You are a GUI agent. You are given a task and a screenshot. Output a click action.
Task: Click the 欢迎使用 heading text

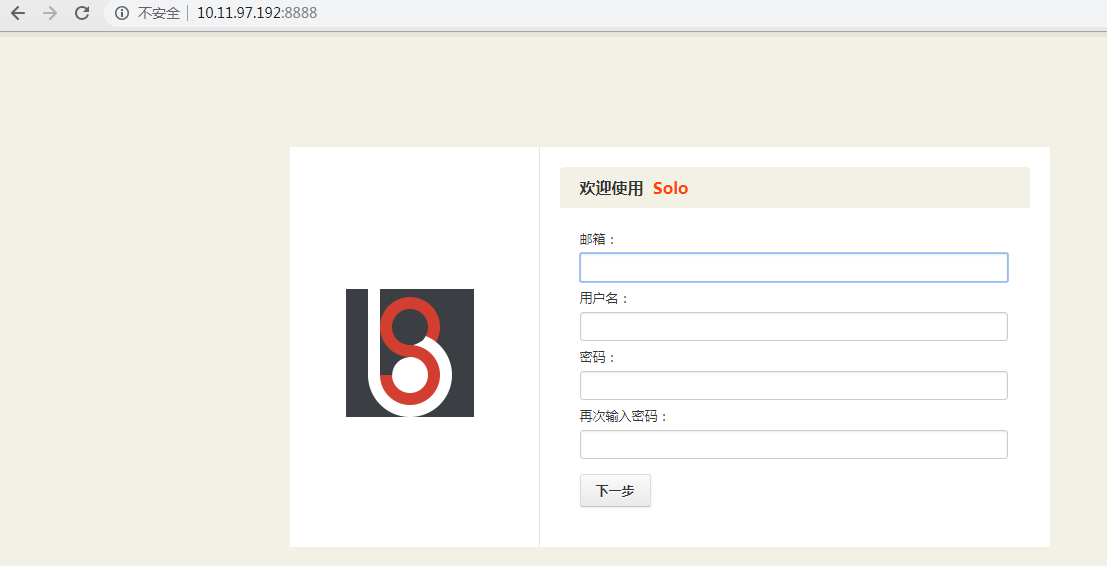point(611,188)
